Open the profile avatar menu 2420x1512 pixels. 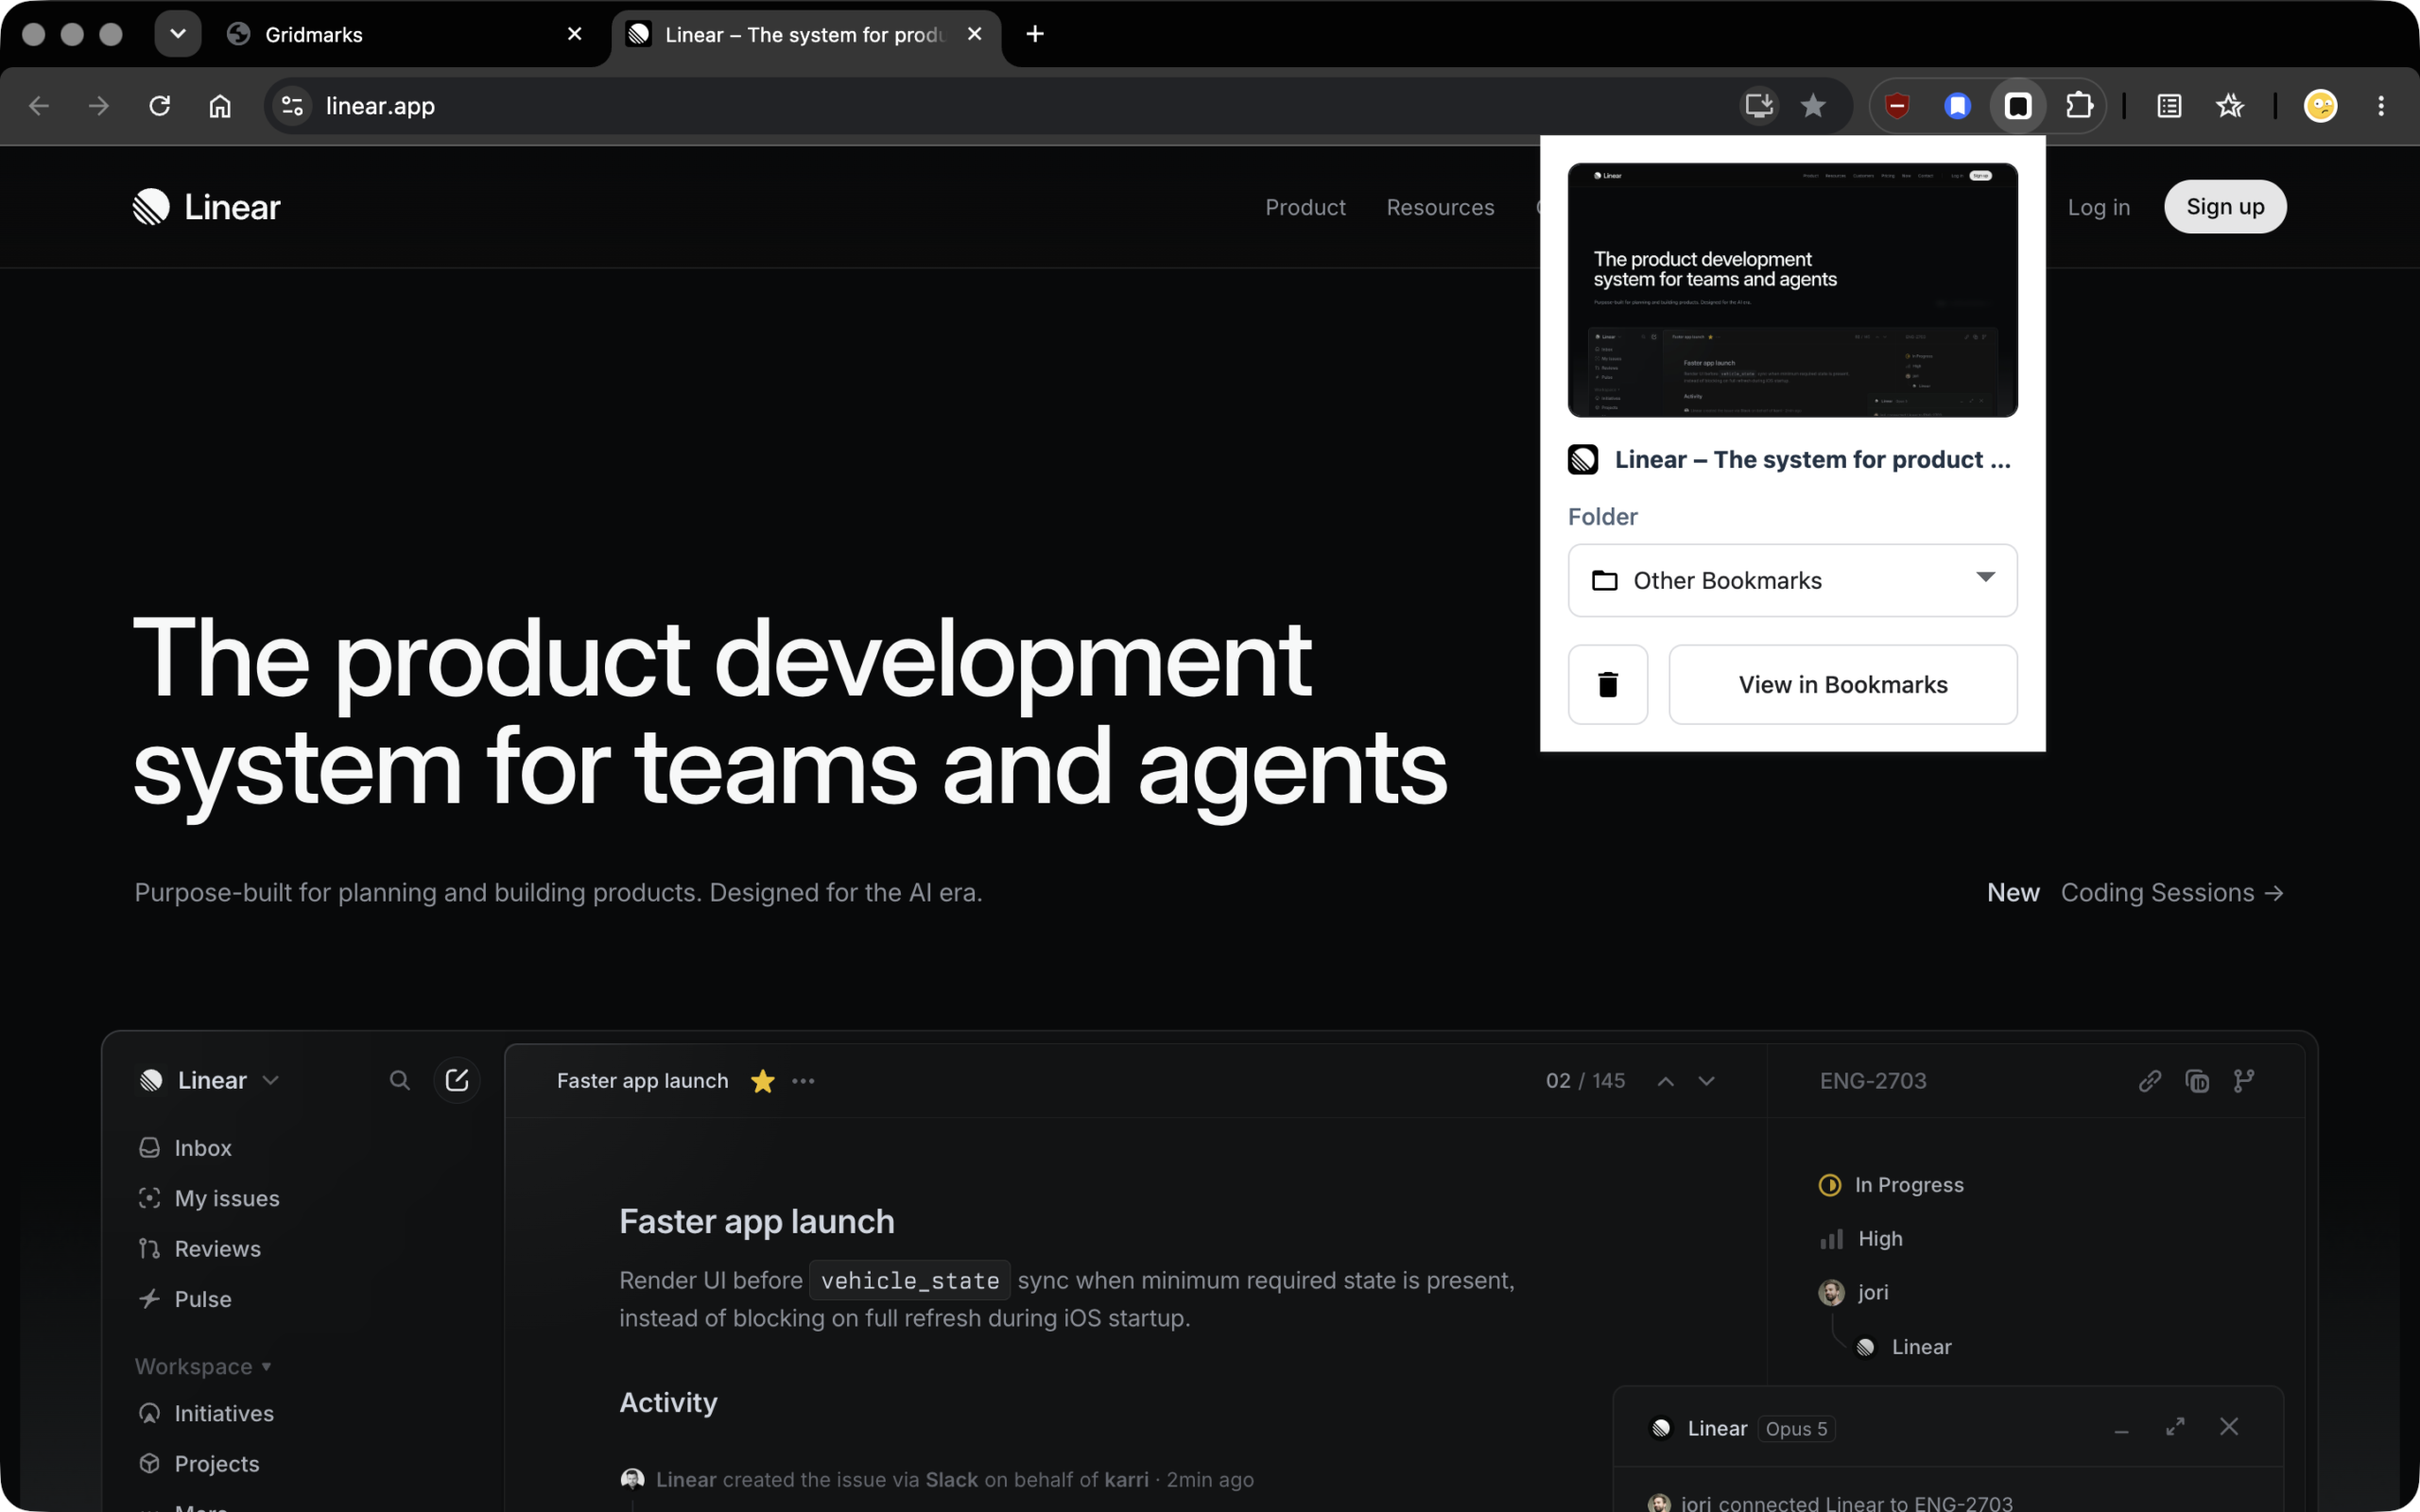[x=2320, y=106]
